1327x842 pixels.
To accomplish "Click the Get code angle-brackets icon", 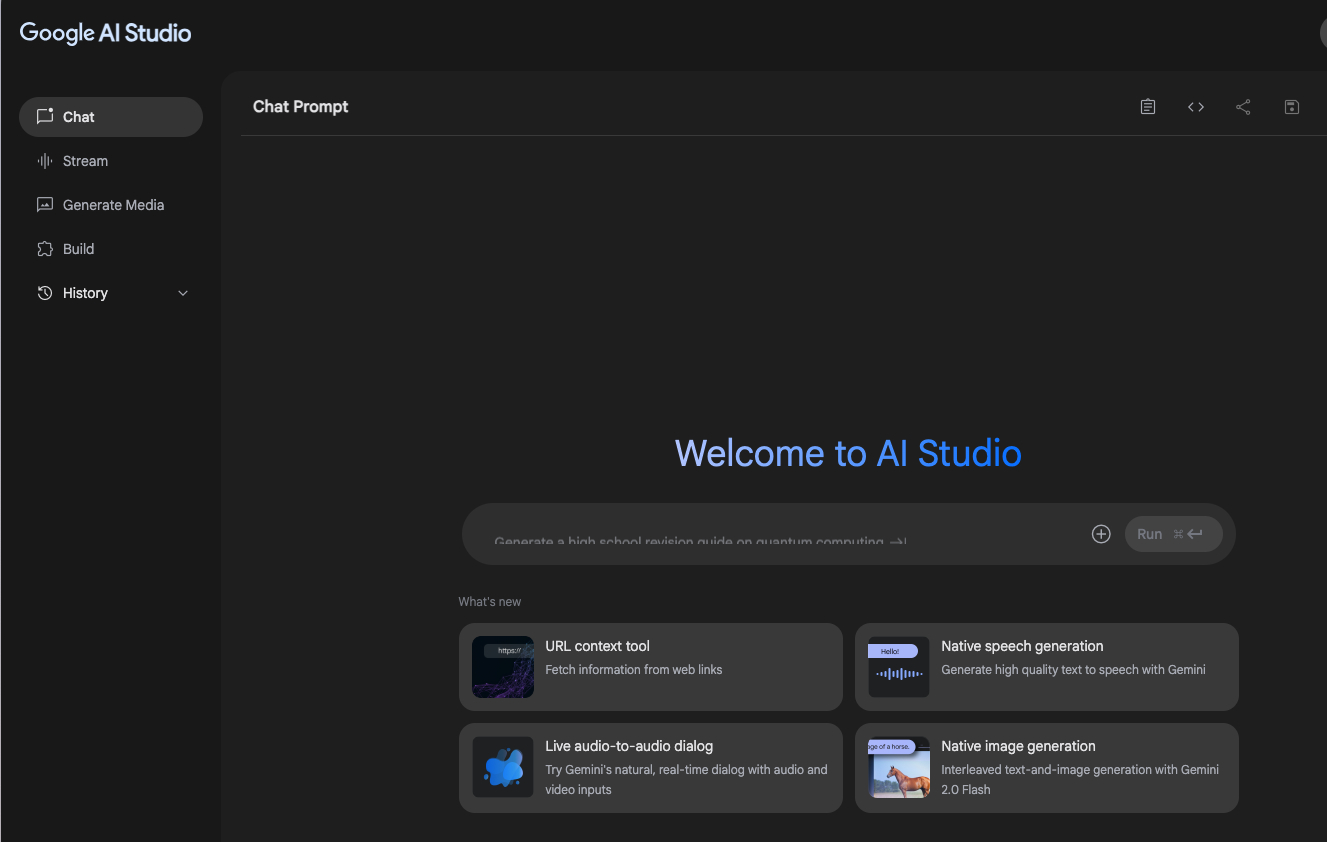I will [1196, 107].
